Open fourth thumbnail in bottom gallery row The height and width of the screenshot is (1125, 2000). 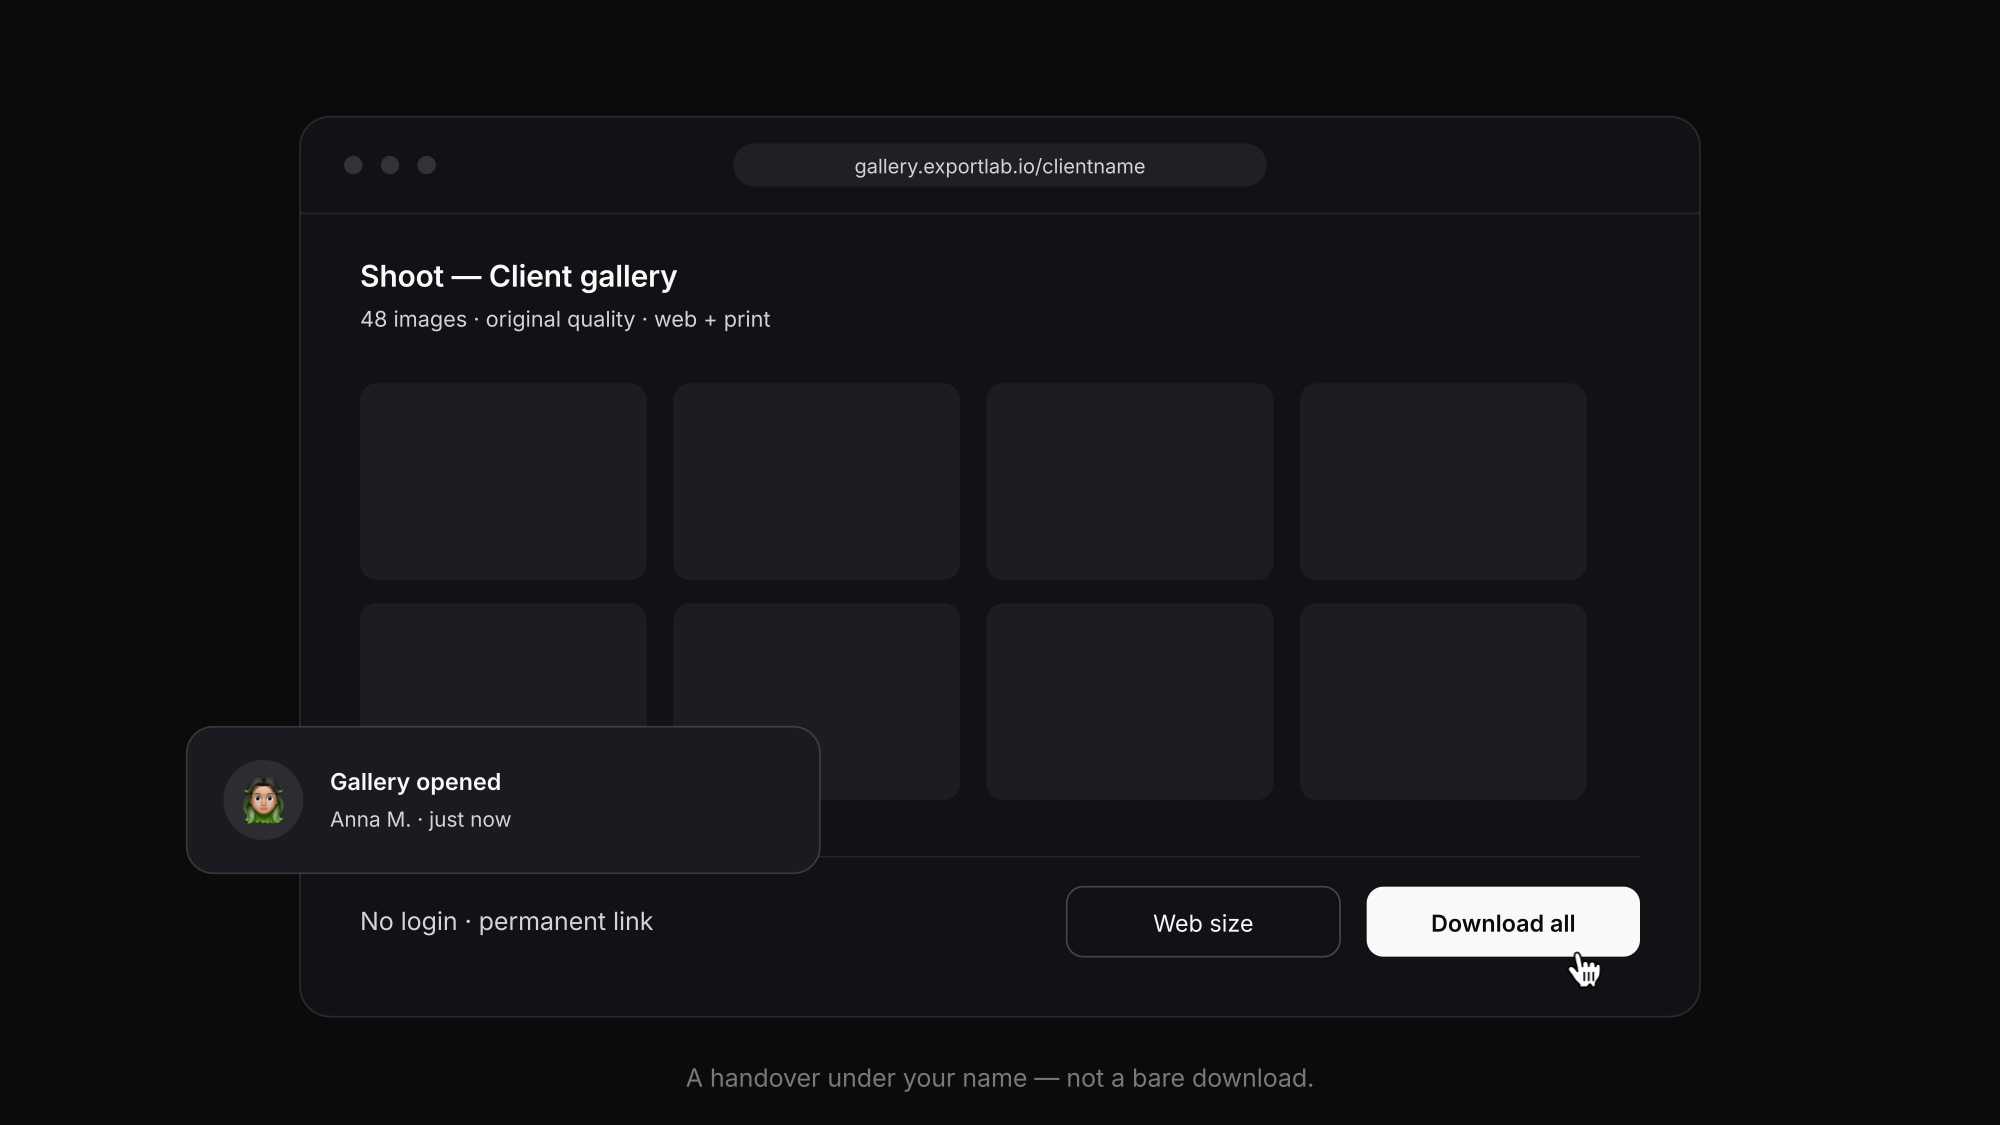[1443, 701]
